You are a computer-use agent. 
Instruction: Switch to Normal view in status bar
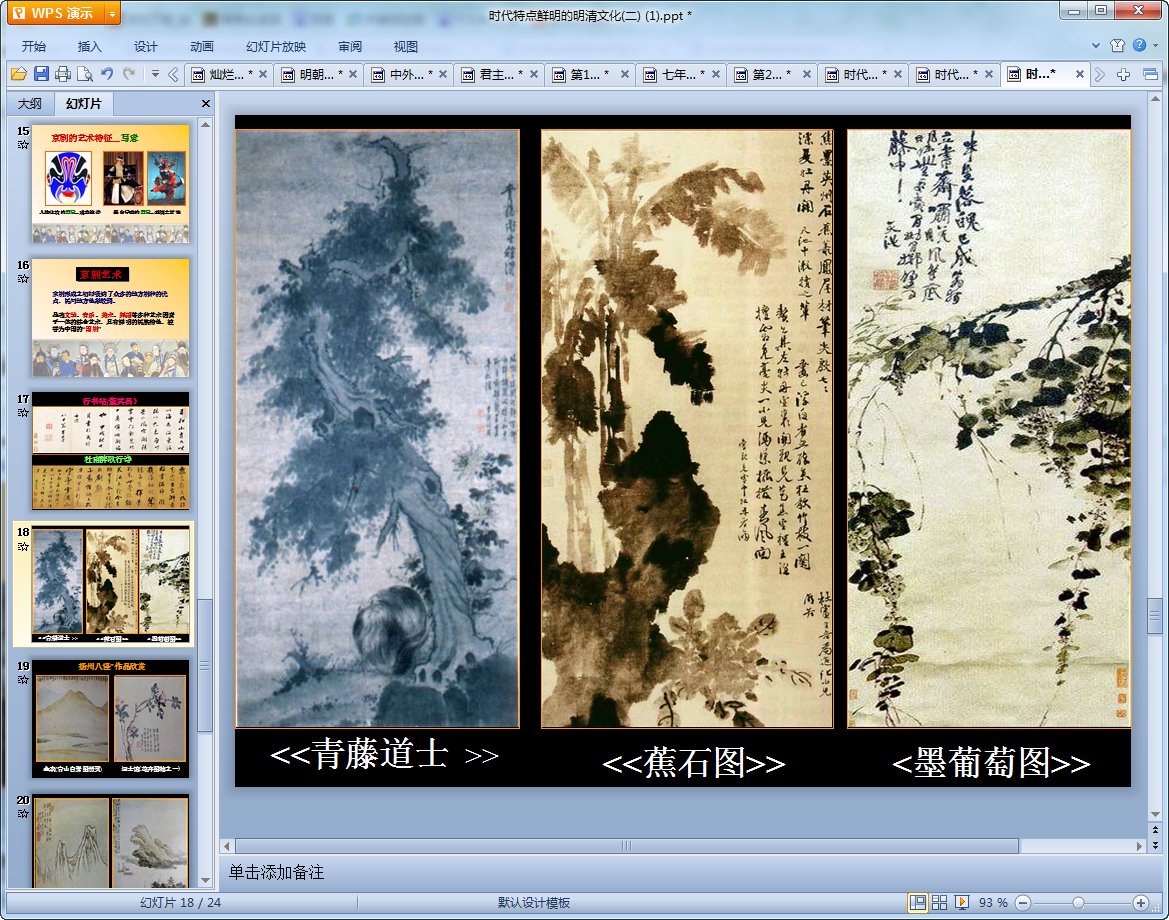[917, 902]
